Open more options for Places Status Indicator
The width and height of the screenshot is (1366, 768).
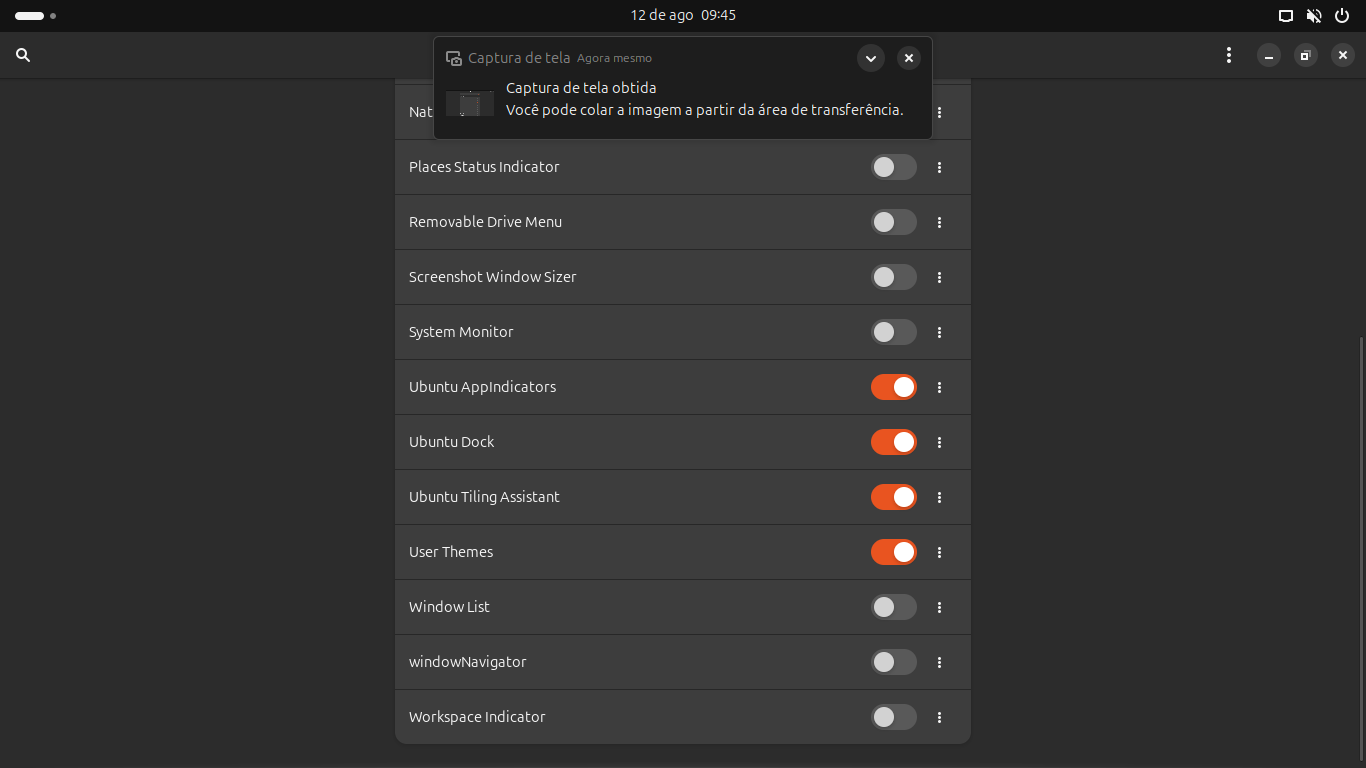(939, 168)
